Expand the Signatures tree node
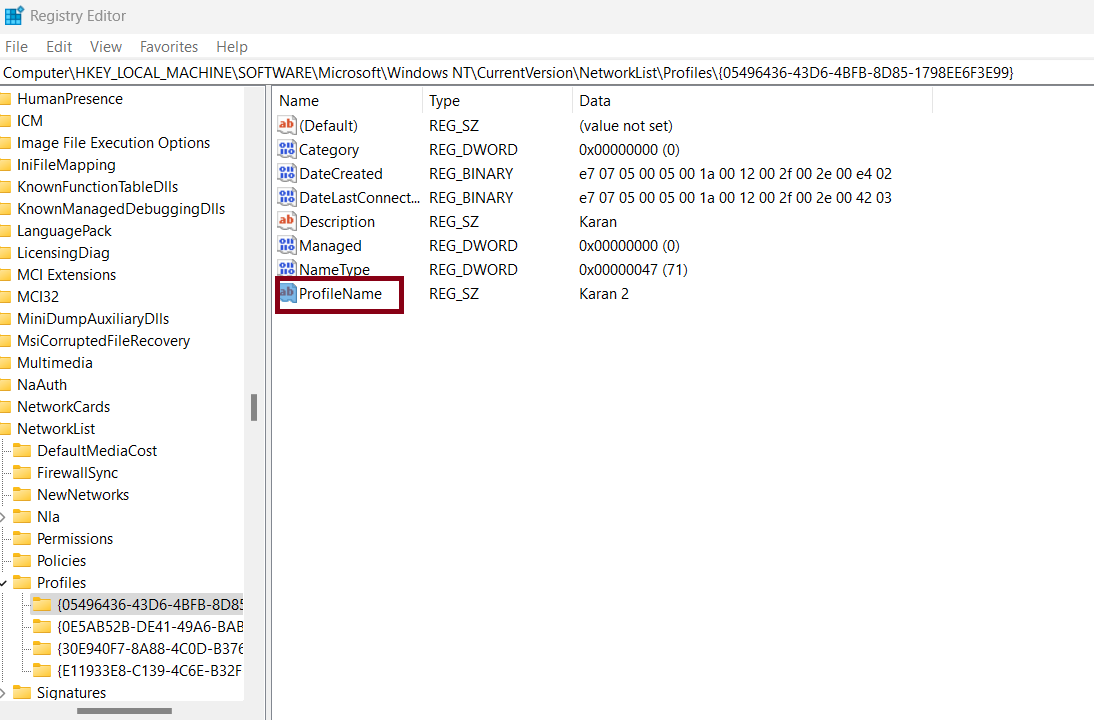Image resolution: width=1094 pixels, height=720 pixels. [x=3, y=693]
